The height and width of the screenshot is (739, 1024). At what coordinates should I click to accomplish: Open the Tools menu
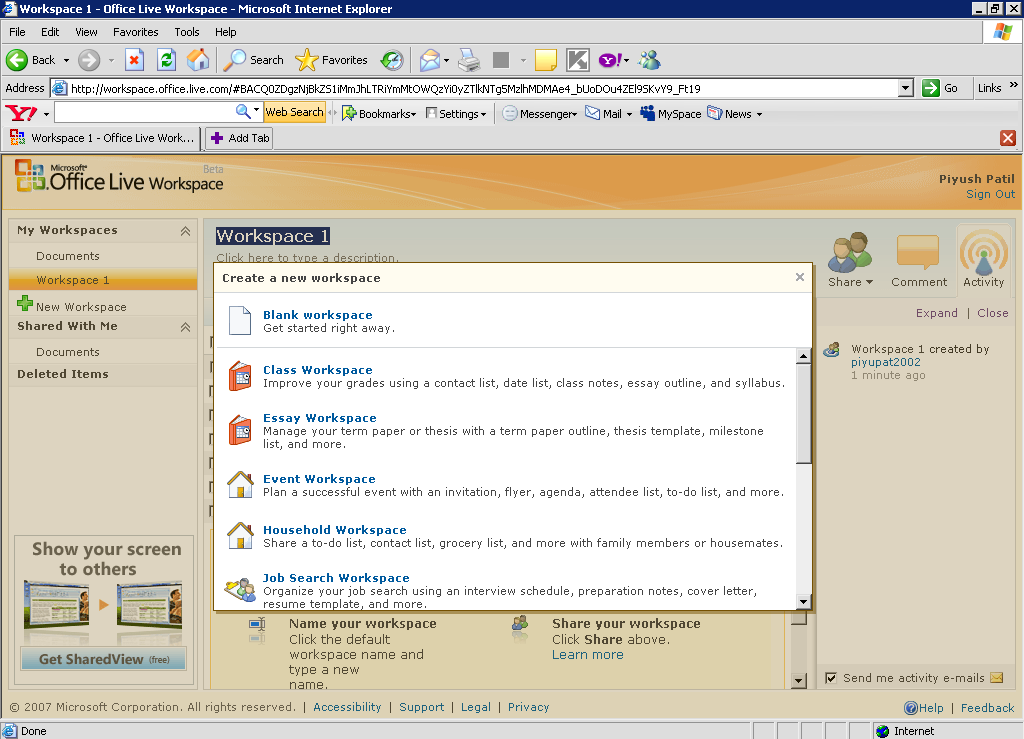(187, 32)
